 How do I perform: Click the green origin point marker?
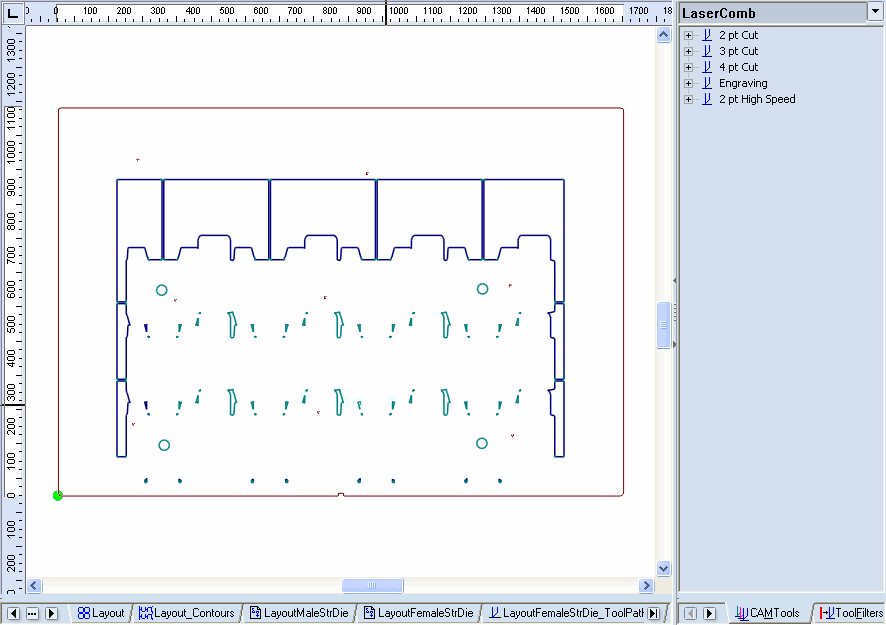pos(58,496)
